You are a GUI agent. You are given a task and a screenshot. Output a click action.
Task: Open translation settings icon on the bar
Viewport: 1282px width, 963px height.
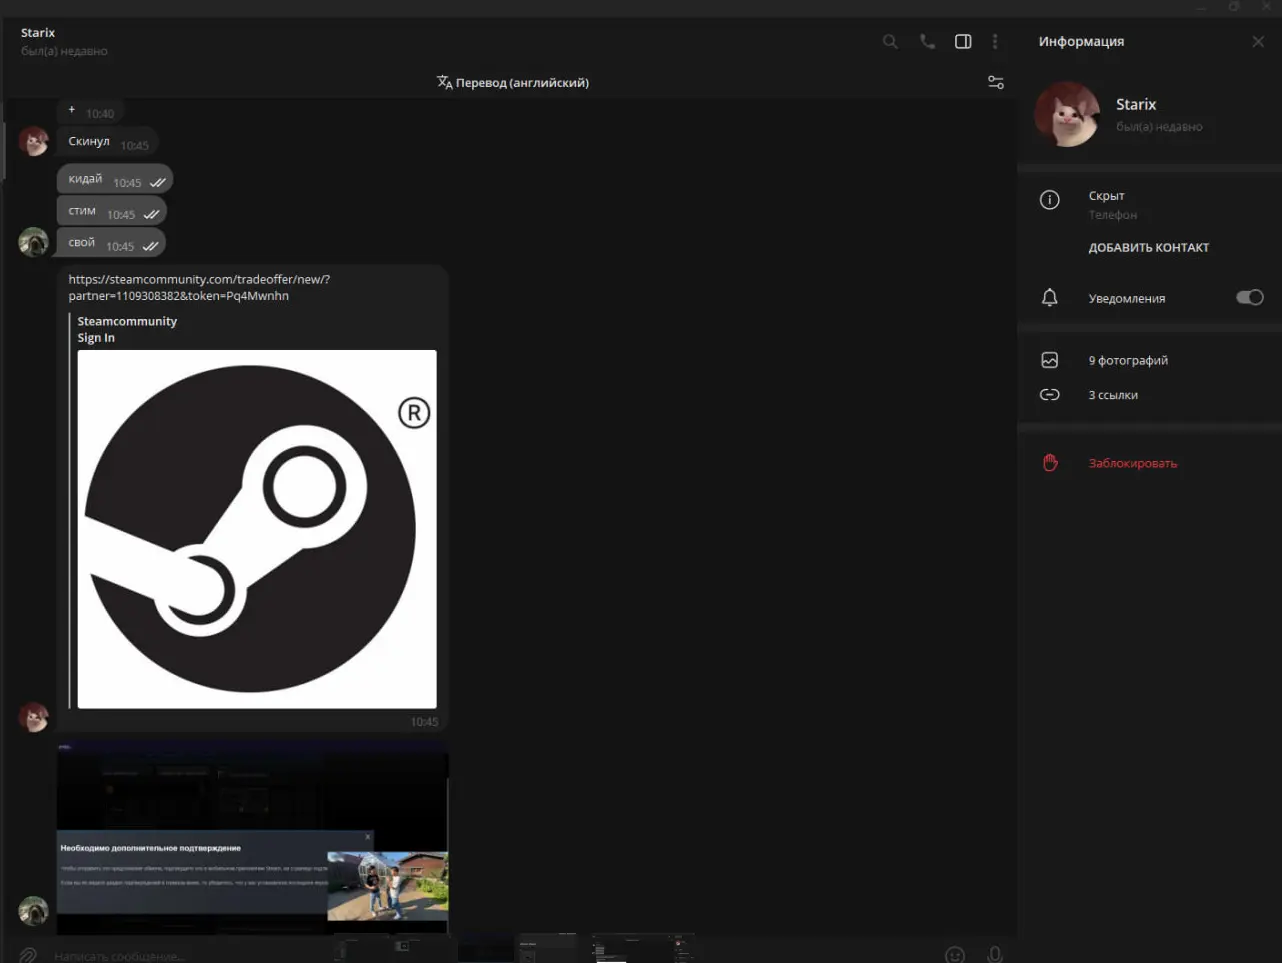tap(995, 83)
